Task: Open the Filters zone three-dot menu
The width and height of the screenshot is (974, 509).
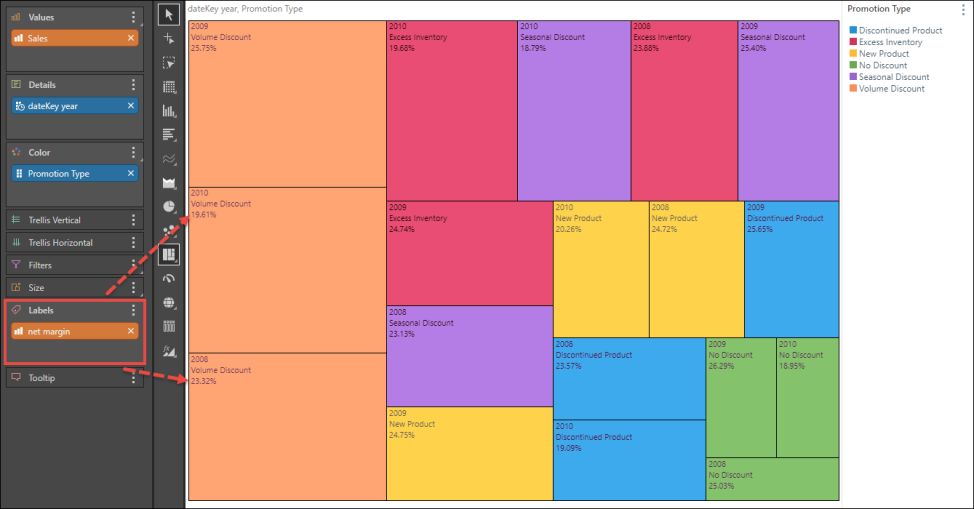Action: (x=134, y=265)
